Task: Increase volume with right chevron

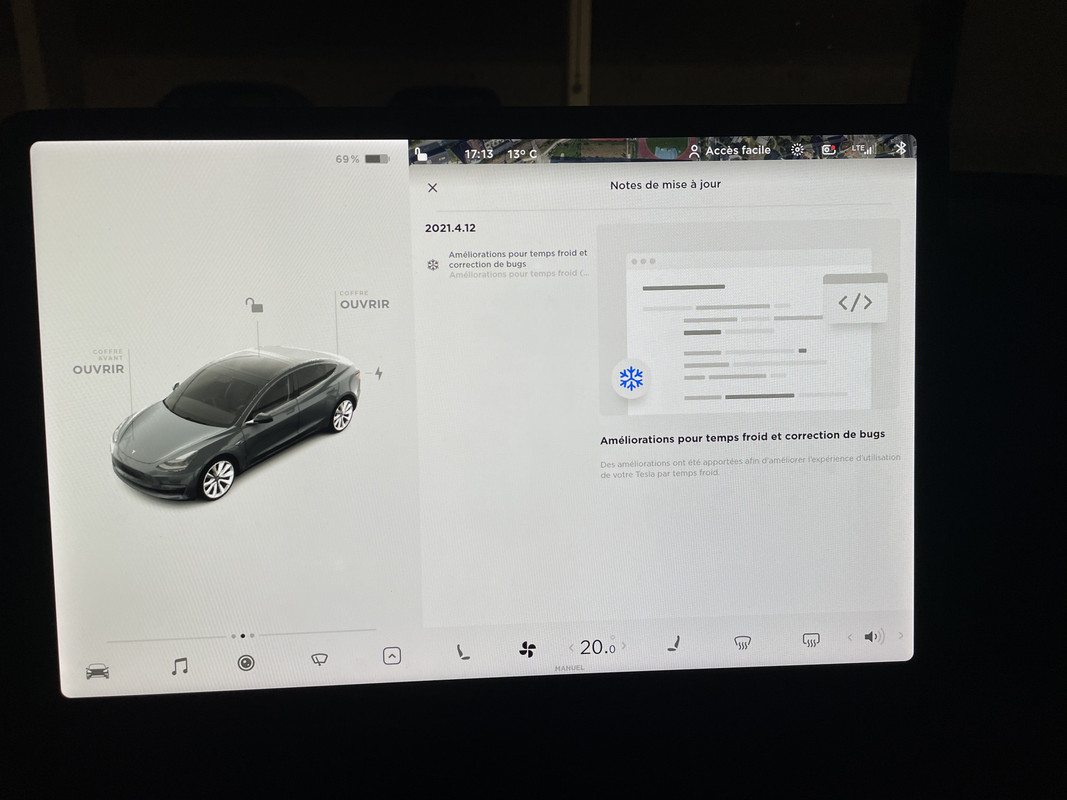Action: (x=900, y=635)
